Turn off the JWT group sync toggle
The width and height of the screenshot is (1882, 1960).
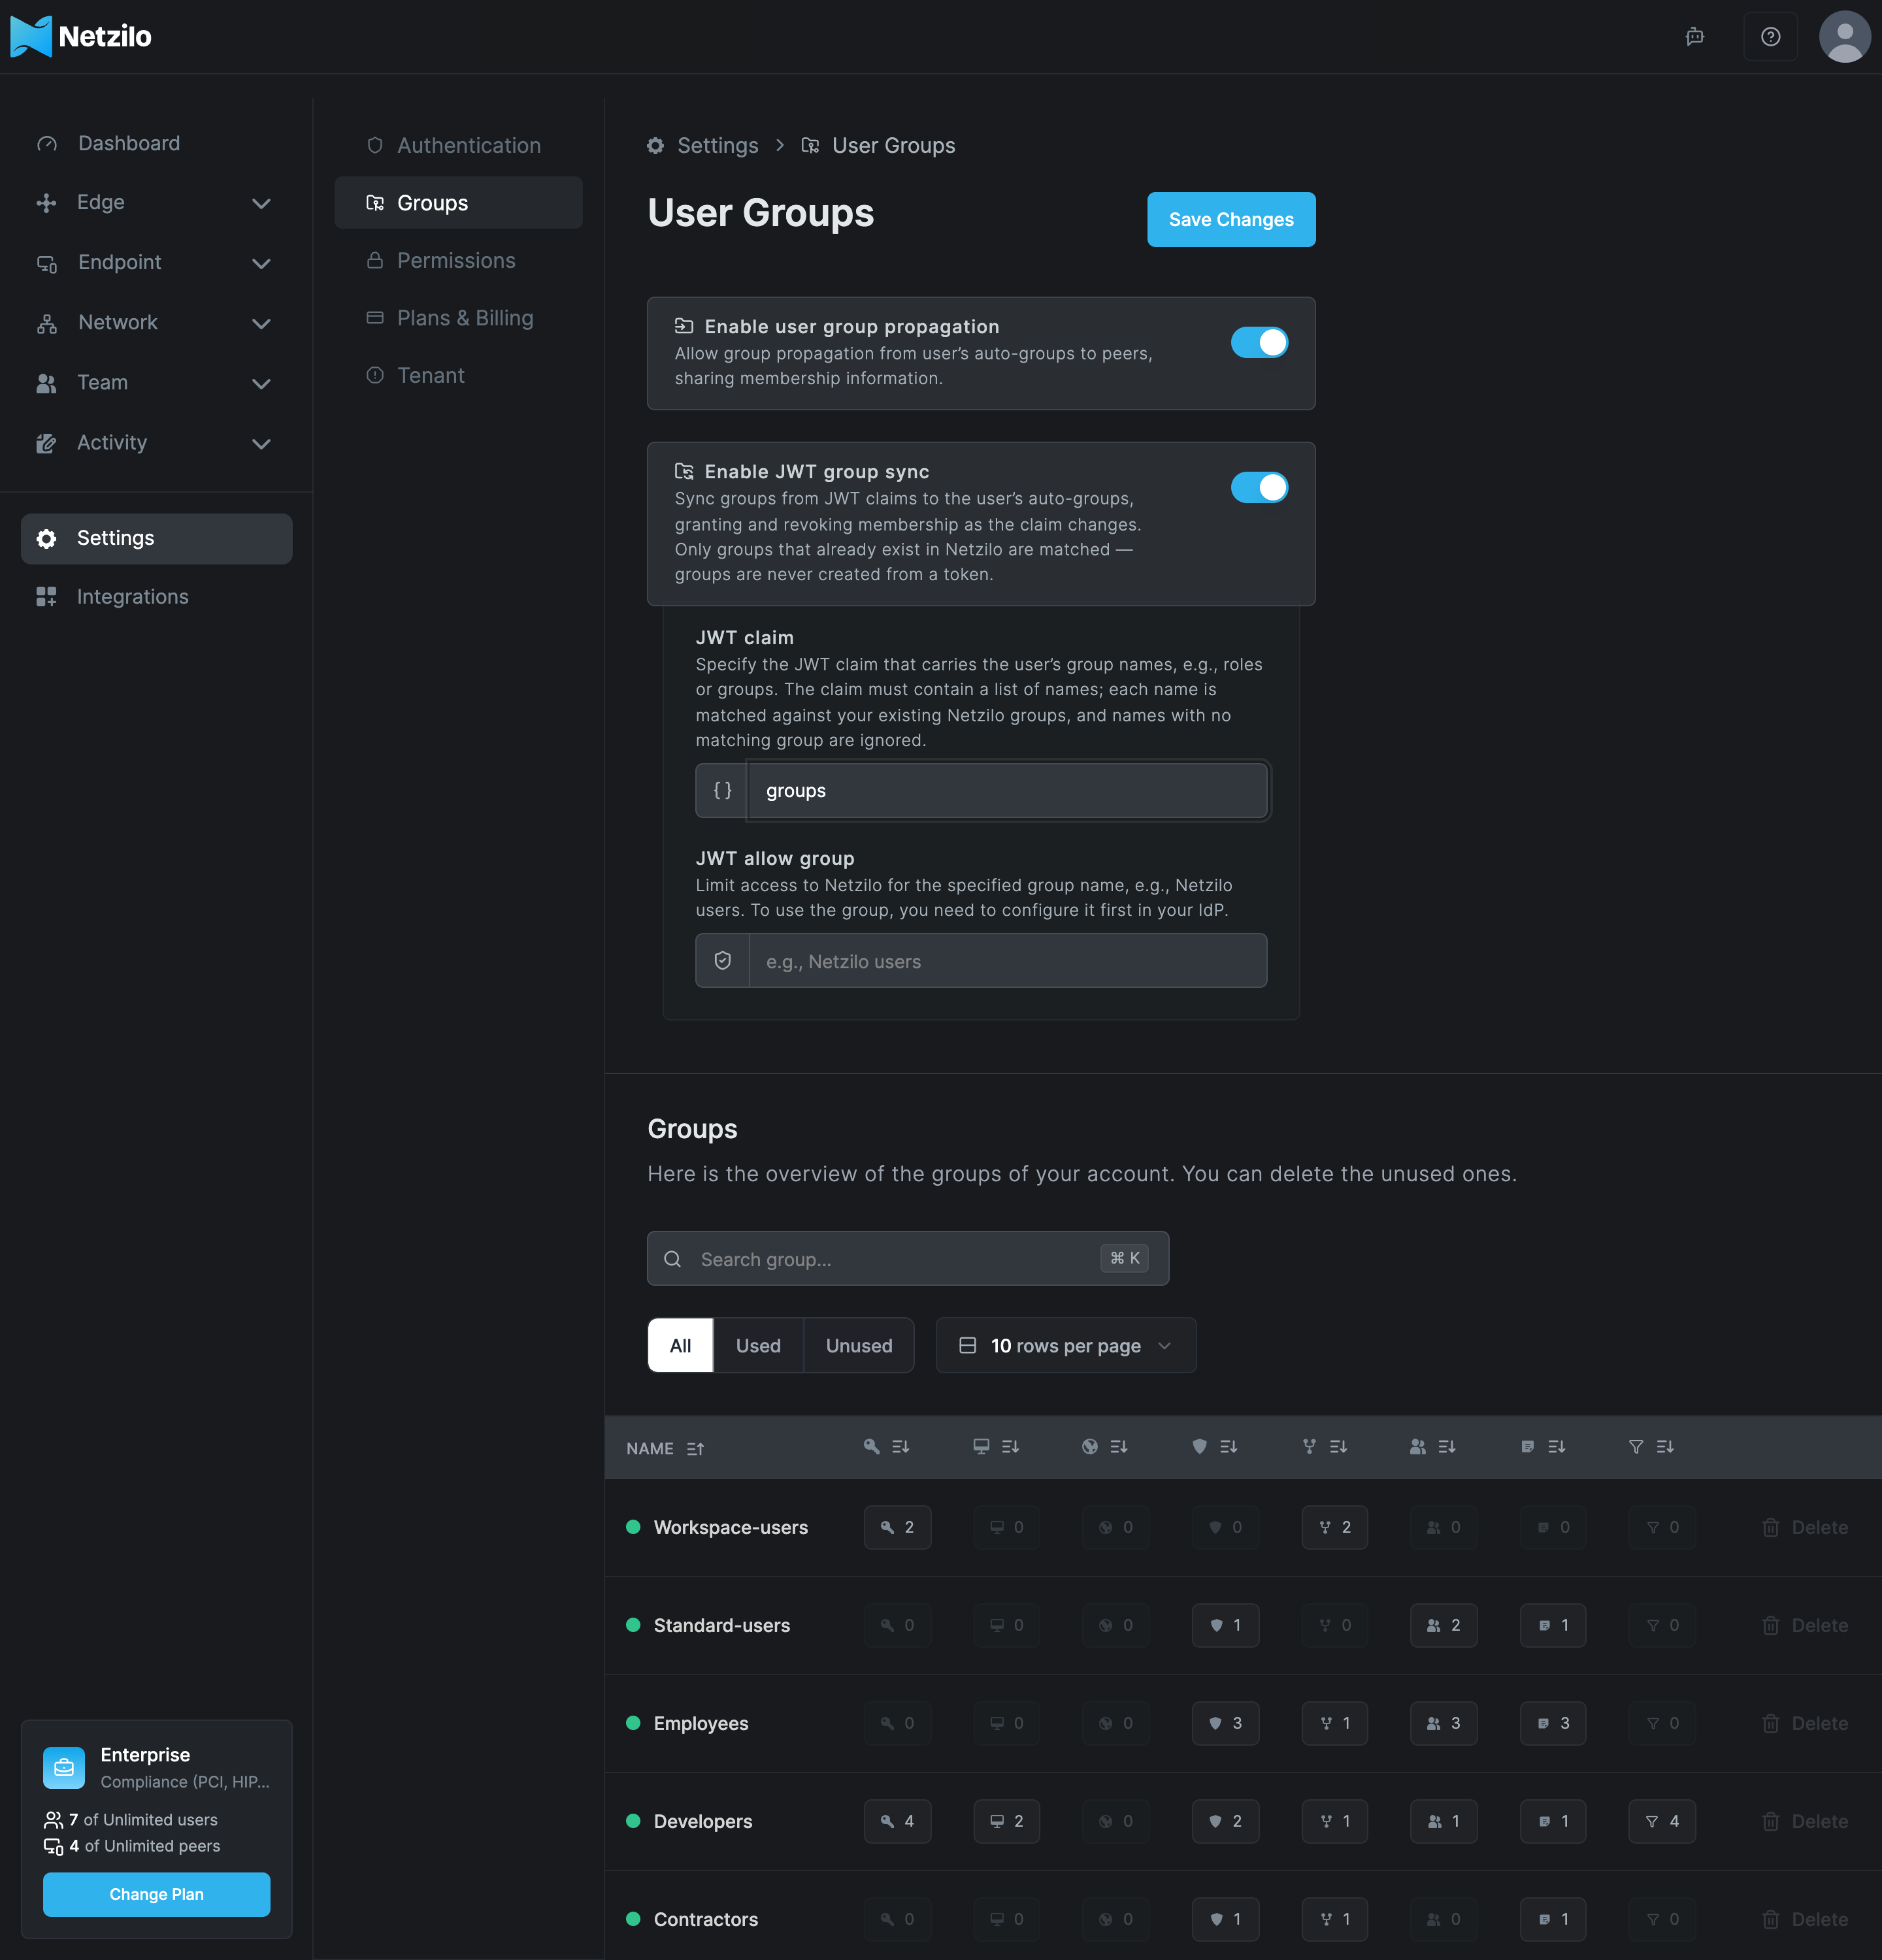(x=1259, y=487)
